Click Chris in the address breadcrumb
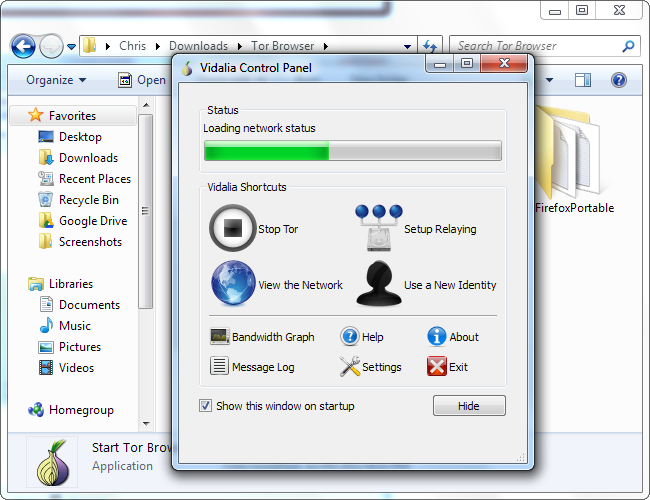The image size is (650, 500). 132,46
